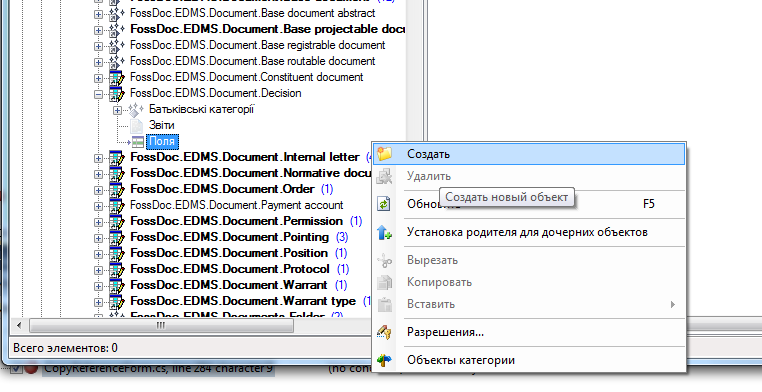Click the Звіти report page icon

[137, 126]
